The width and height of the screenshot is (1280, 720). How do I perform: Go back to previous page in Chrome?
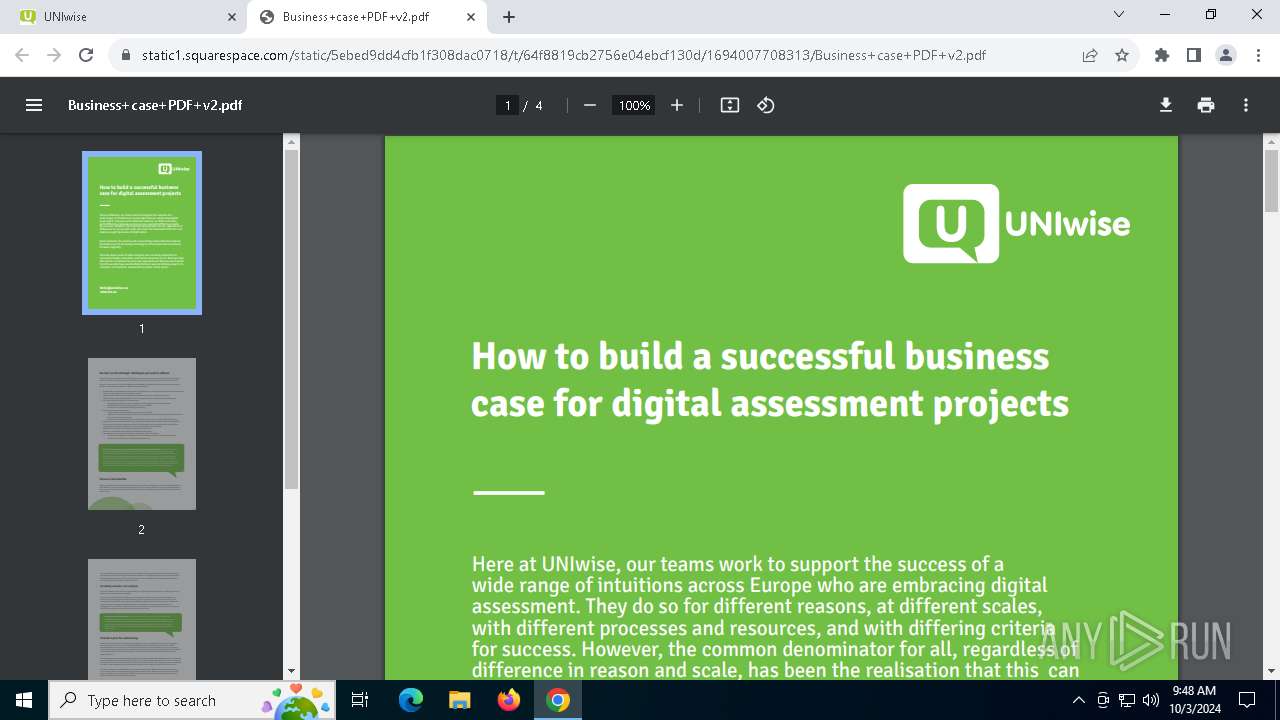coord(22,55)
